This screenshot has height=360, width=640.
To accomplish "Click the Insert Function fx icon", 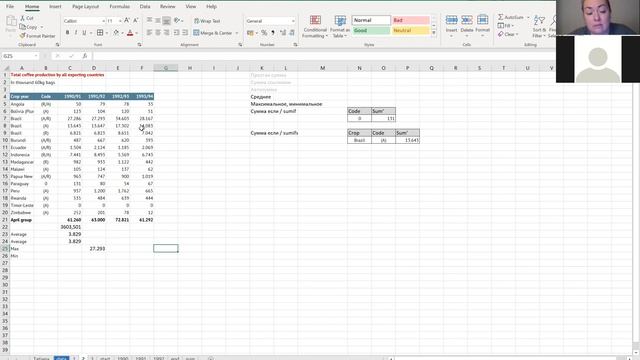I will tap(85, 56).
